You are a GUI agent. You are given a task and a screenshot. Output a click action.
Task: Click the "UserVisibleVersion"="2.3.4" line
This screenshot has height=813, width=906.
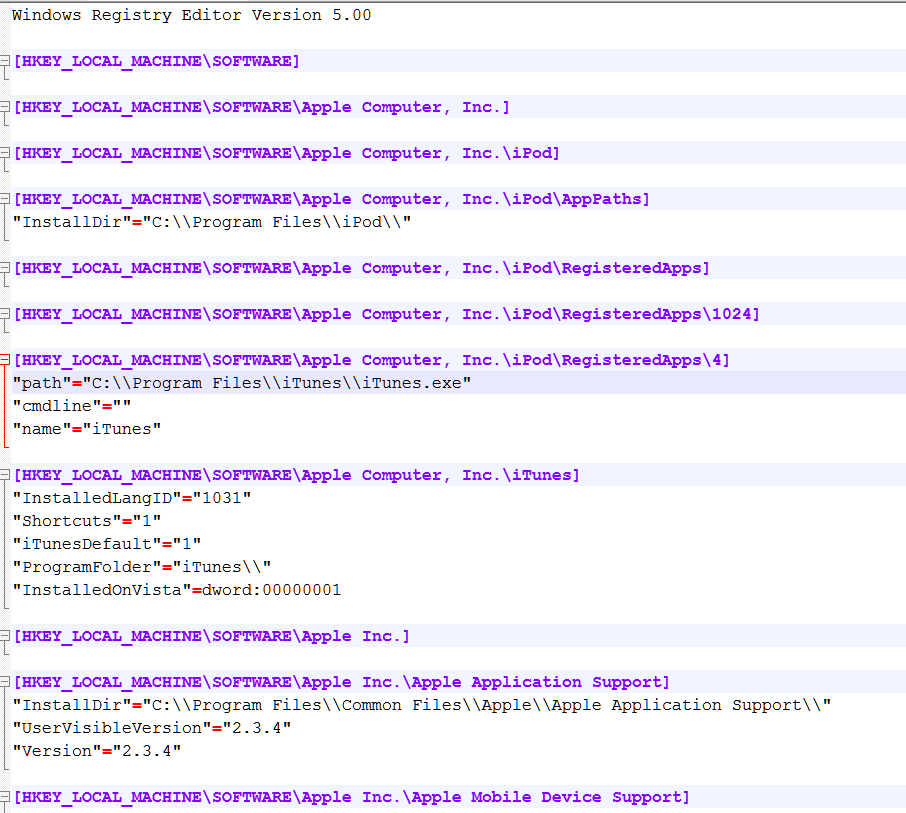[152, 727]
